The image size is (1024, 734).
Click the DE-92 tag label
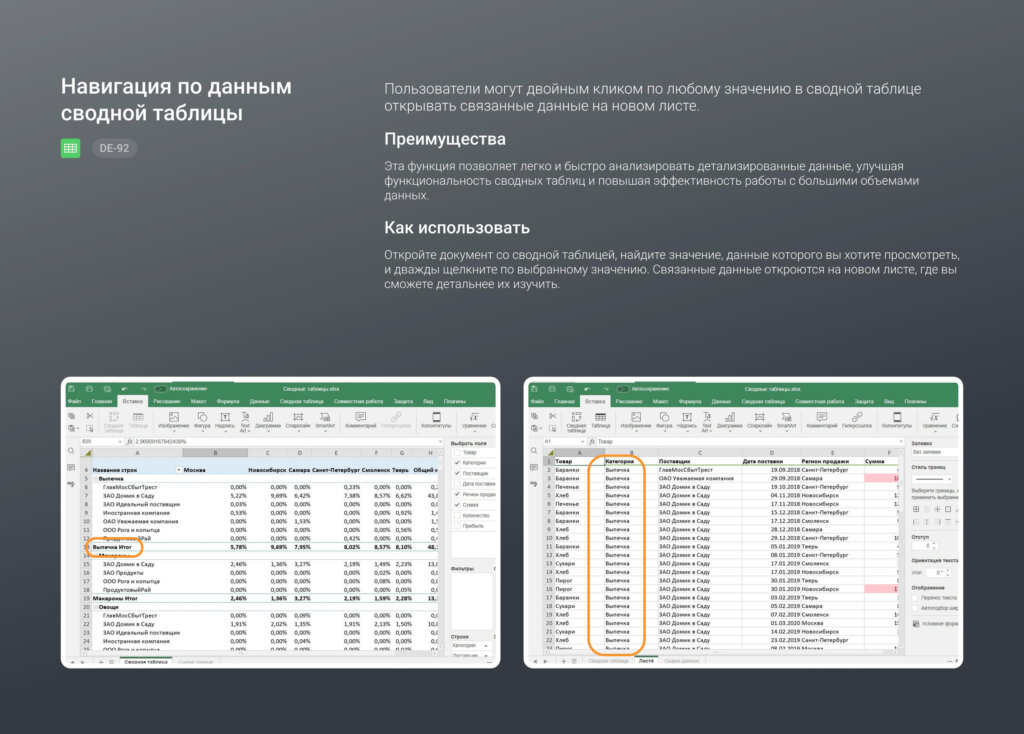(115, 148)
